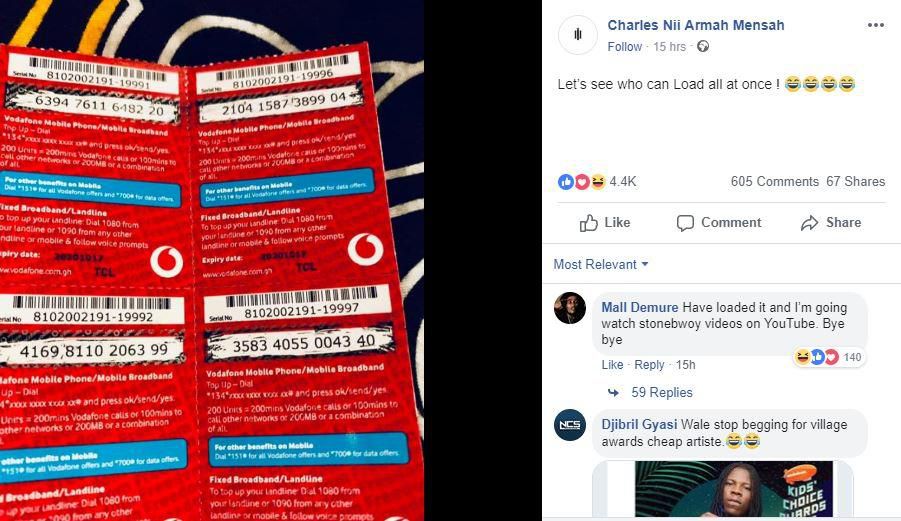The width and height of the screenshot is (901, 521).
Task: Click the Share arrow icon
Action: click(x=810, y=223)
